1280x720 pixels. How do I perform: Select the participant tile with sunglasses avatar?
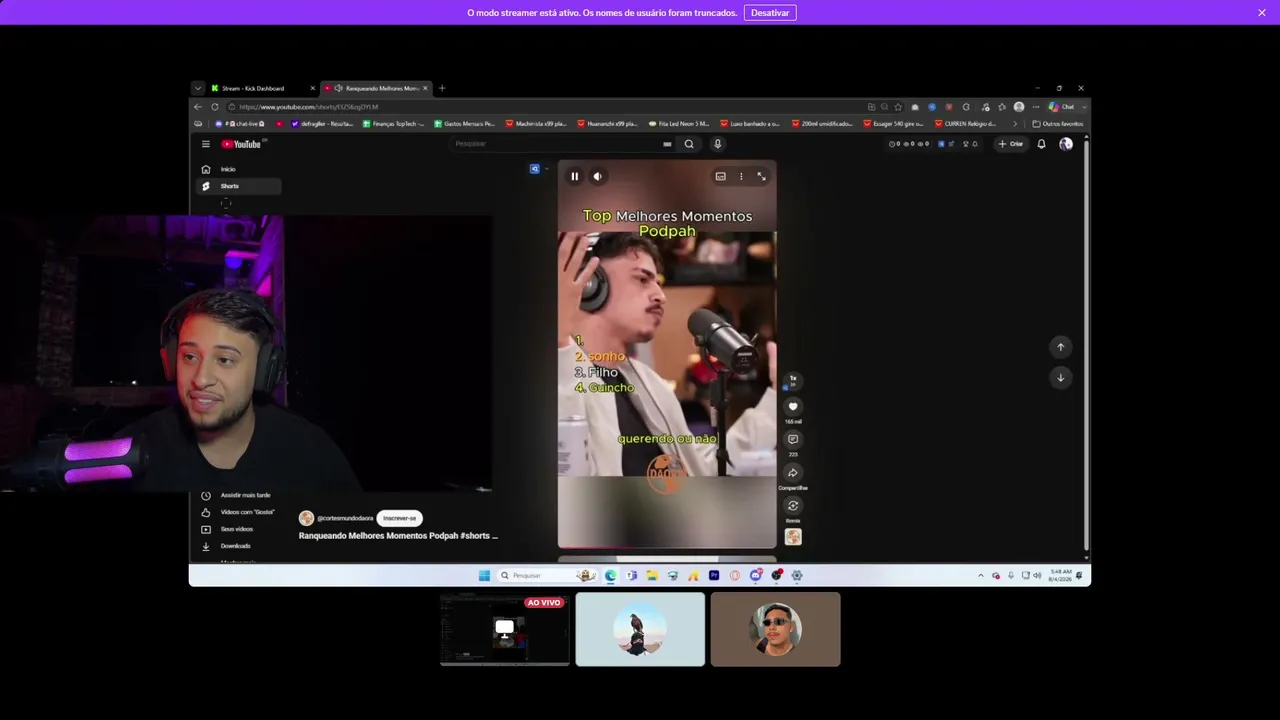click(x=776, y=629)
